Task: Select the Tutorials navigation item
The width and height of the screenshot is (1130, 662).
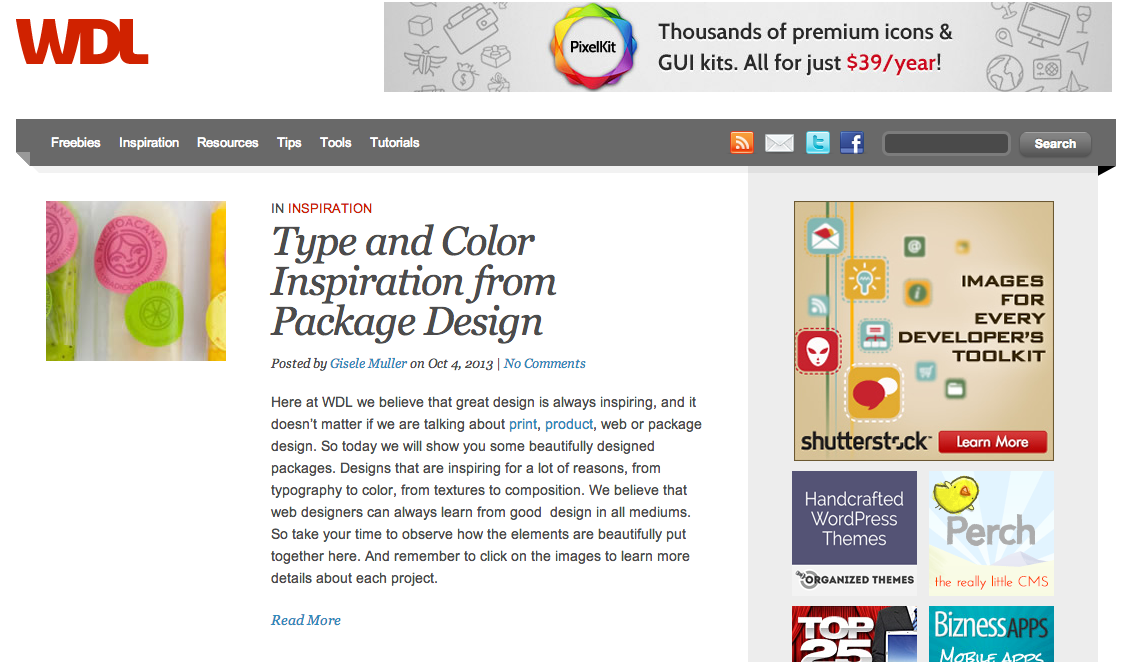Action: (x=394, y=142)
